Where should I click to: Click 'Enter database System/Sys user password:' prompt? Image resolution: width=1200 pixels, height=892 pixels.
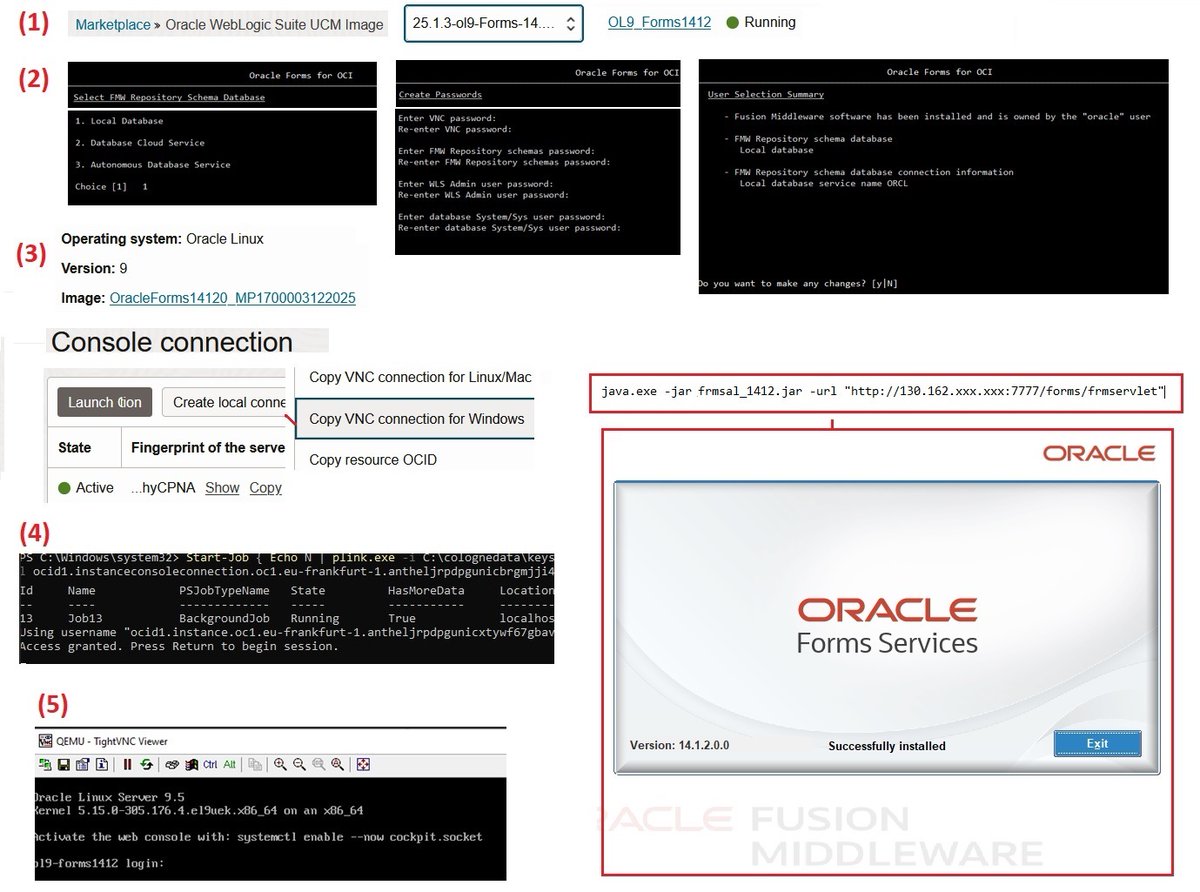coord(500,217)
